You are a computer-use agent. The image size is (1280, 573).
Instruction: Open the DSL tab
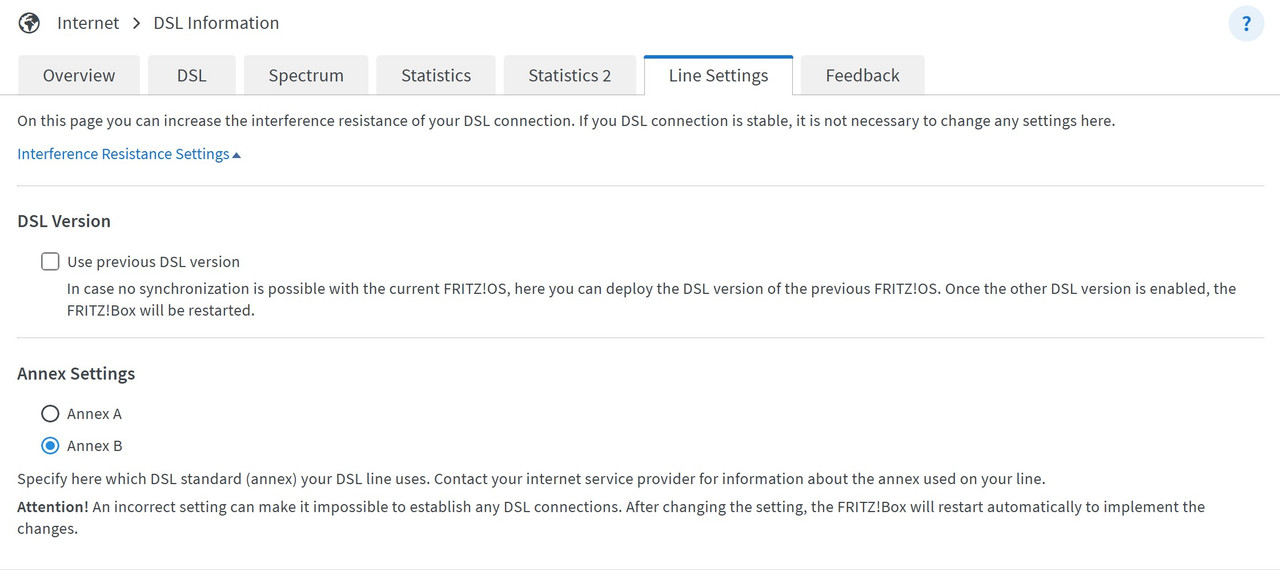pyautogui.click(x=191, y=76)
